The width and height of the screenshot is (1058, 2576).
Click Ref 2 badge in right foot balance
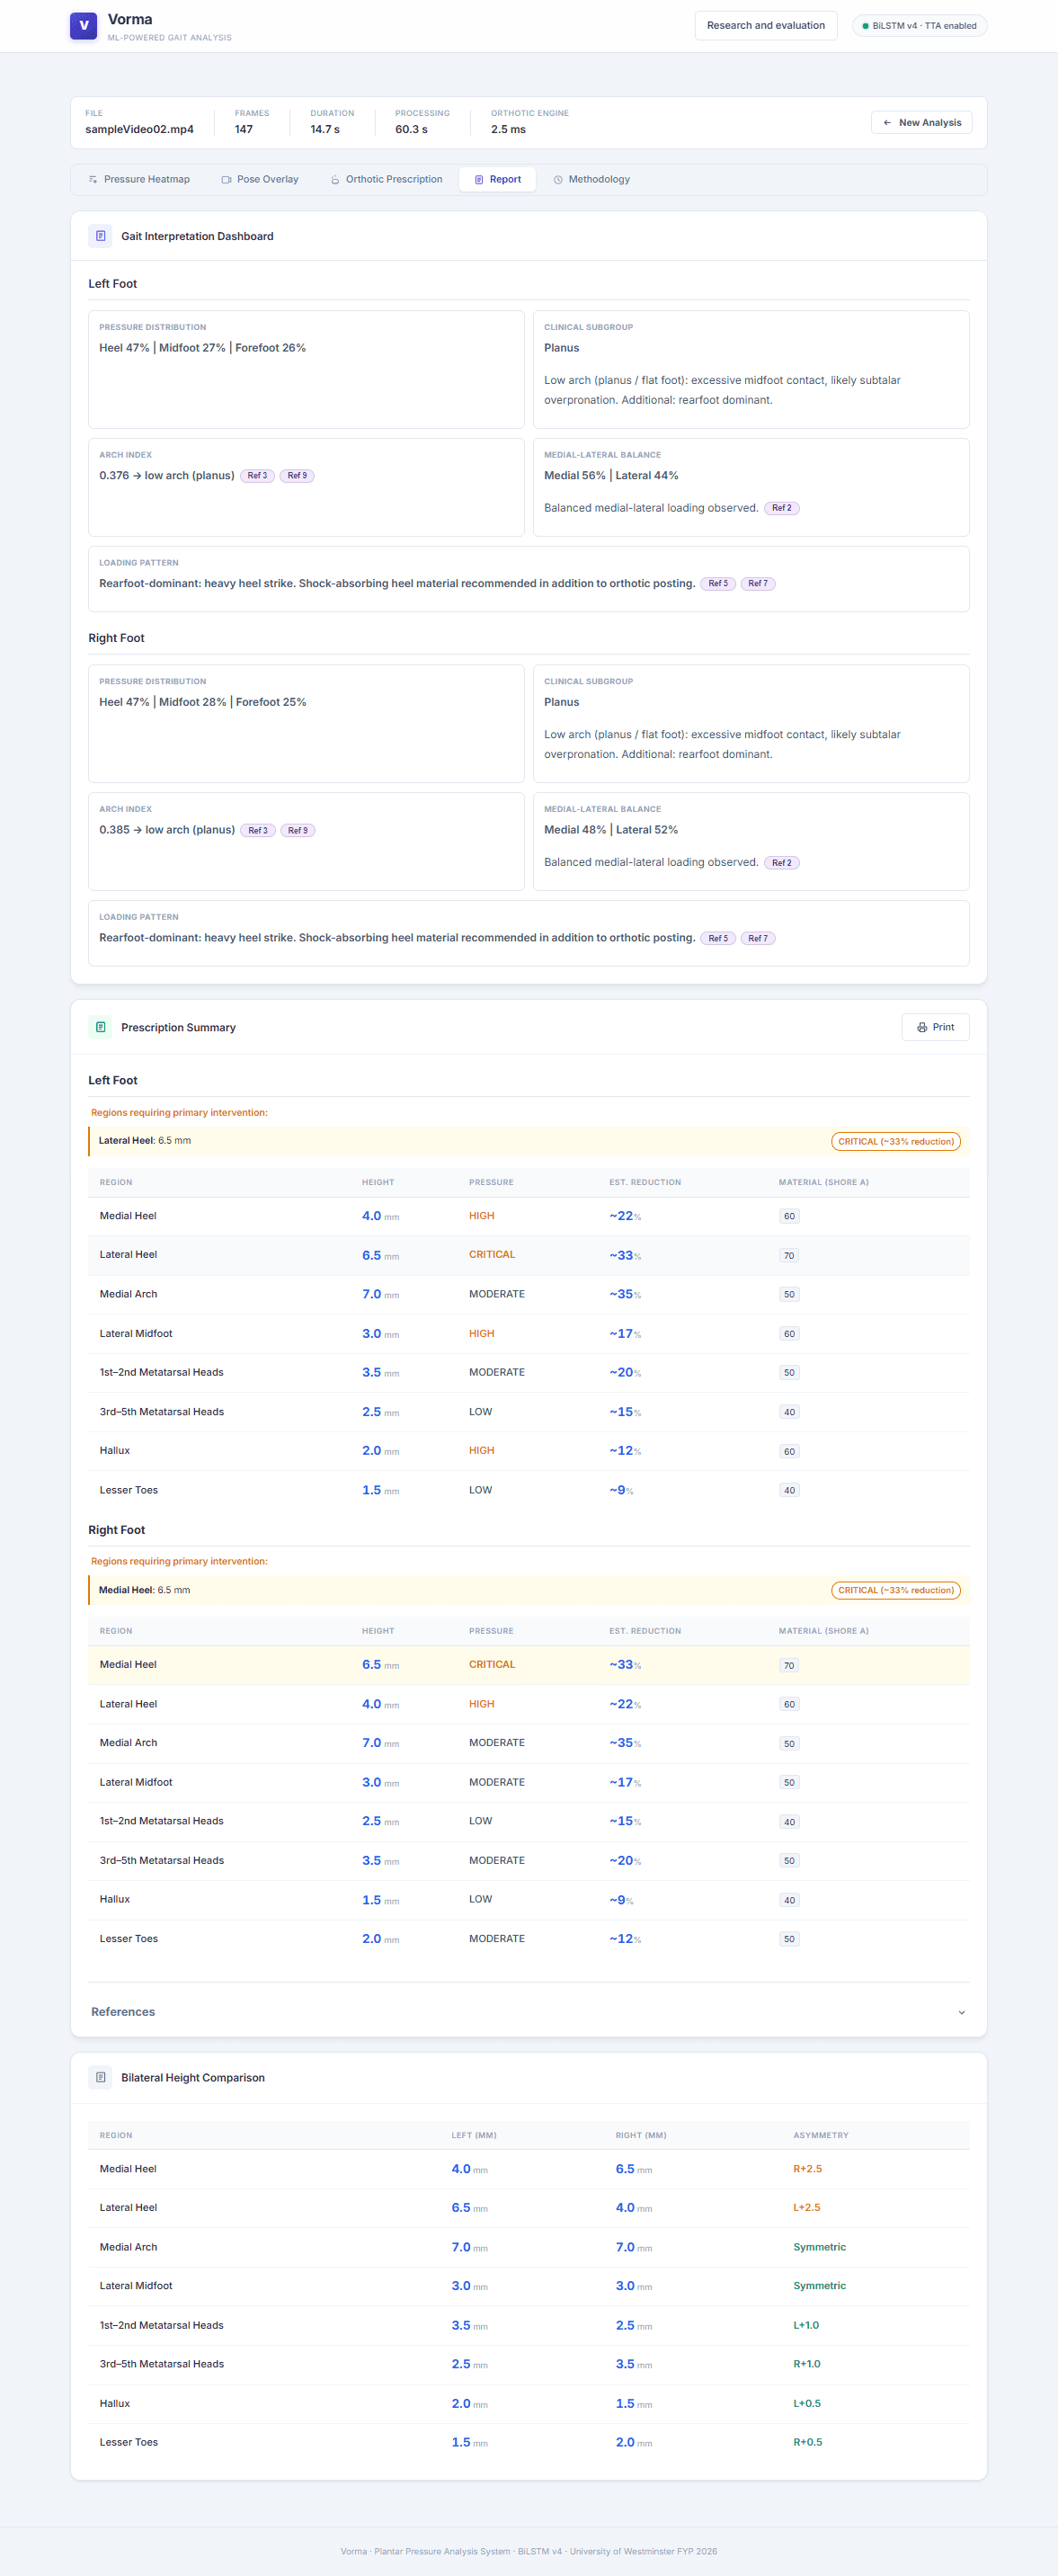tap(781, 863)
